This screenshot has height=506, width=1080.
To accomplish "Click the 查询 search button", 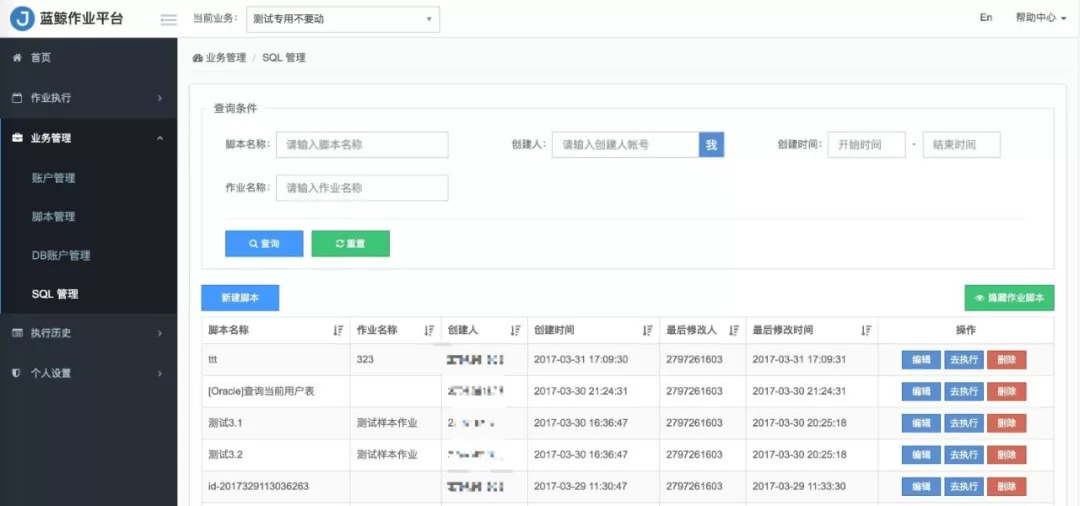I will point(264,244).
